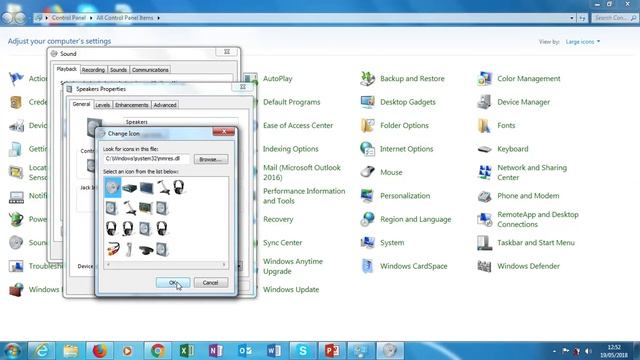Switch to the Recording tab in Sound

point(93,70)
